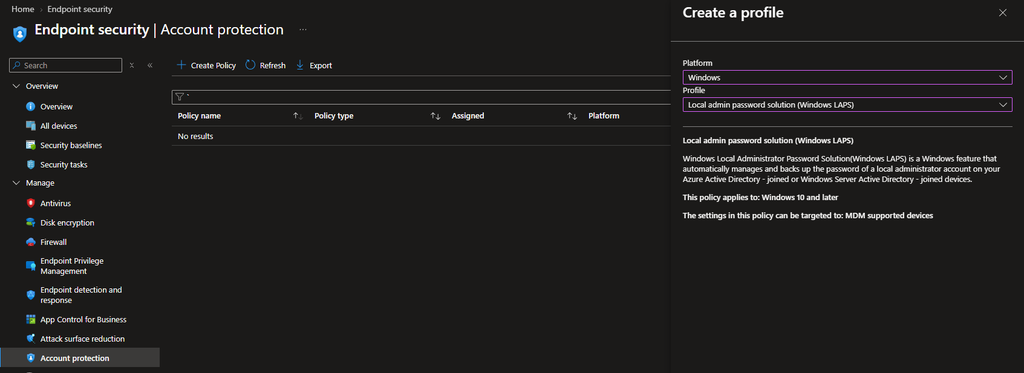Open the Platform dropdown showing Windows

848,78
